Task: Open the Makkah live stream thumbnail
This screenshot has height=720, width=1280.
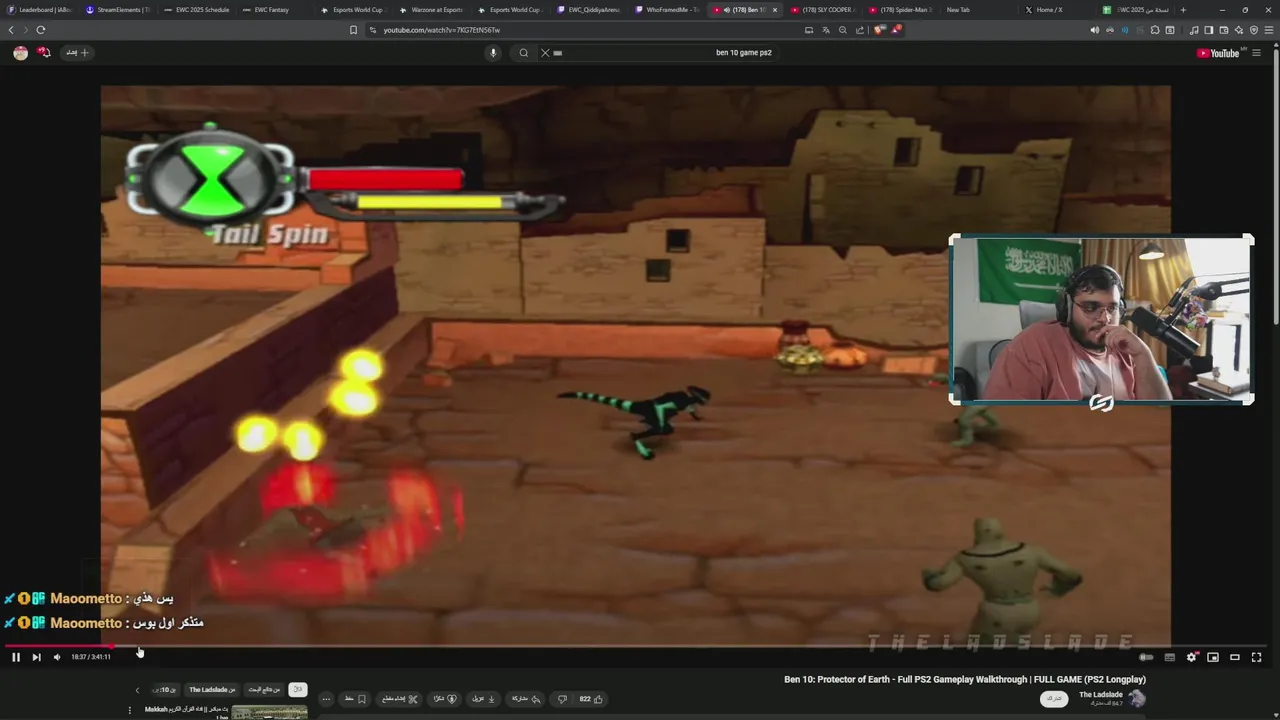Action: tap(270, 713)
